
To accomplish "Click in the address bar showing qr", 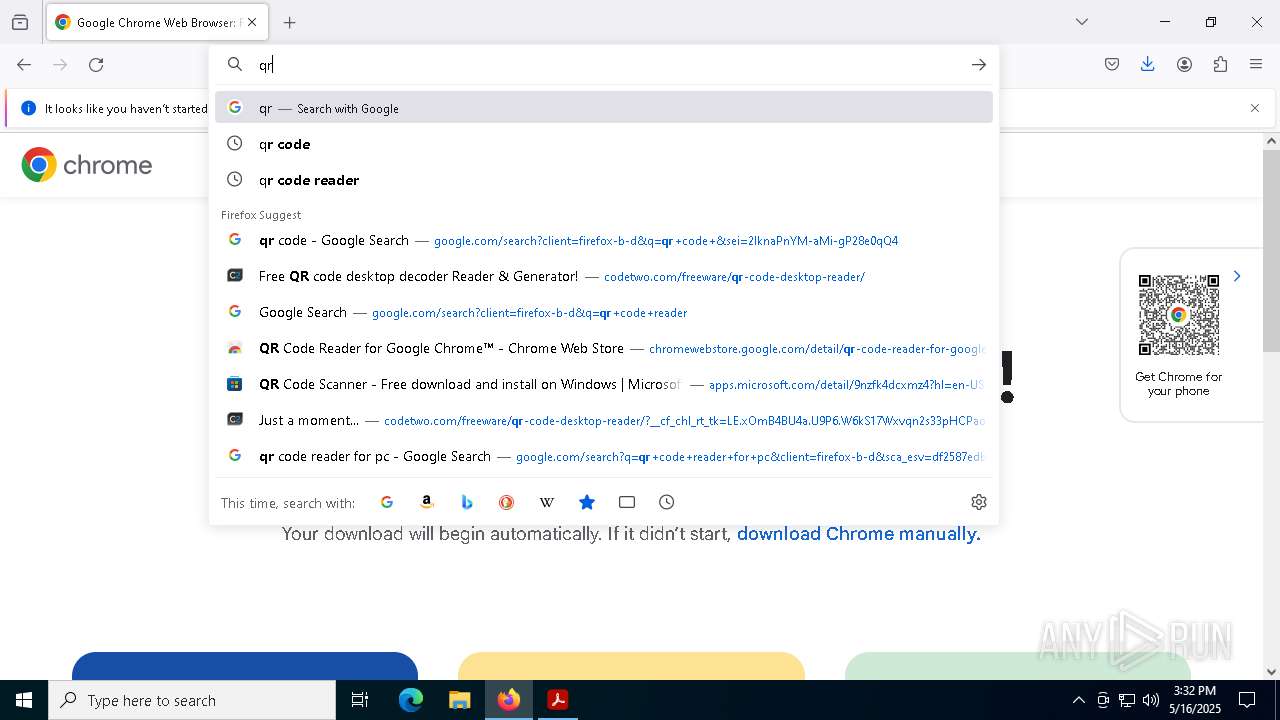I will point(604,65).
